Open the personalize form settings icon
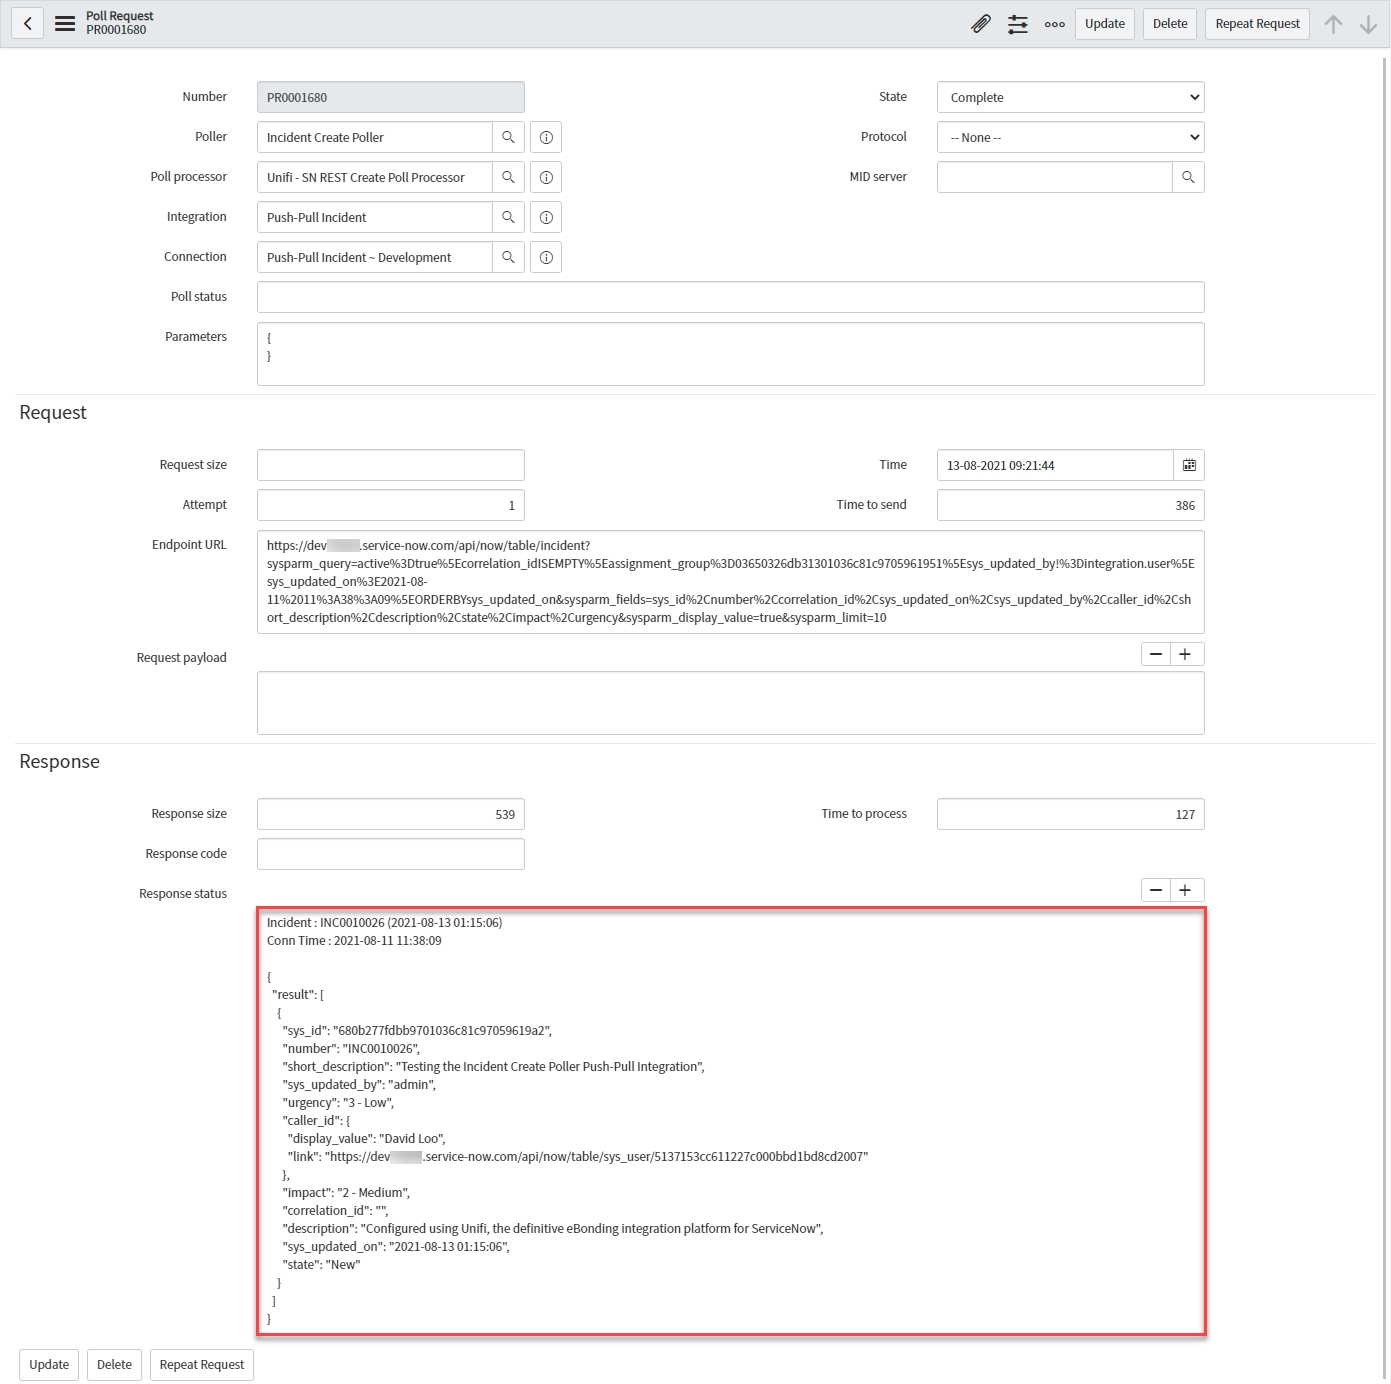 [x=1018, y=24]
